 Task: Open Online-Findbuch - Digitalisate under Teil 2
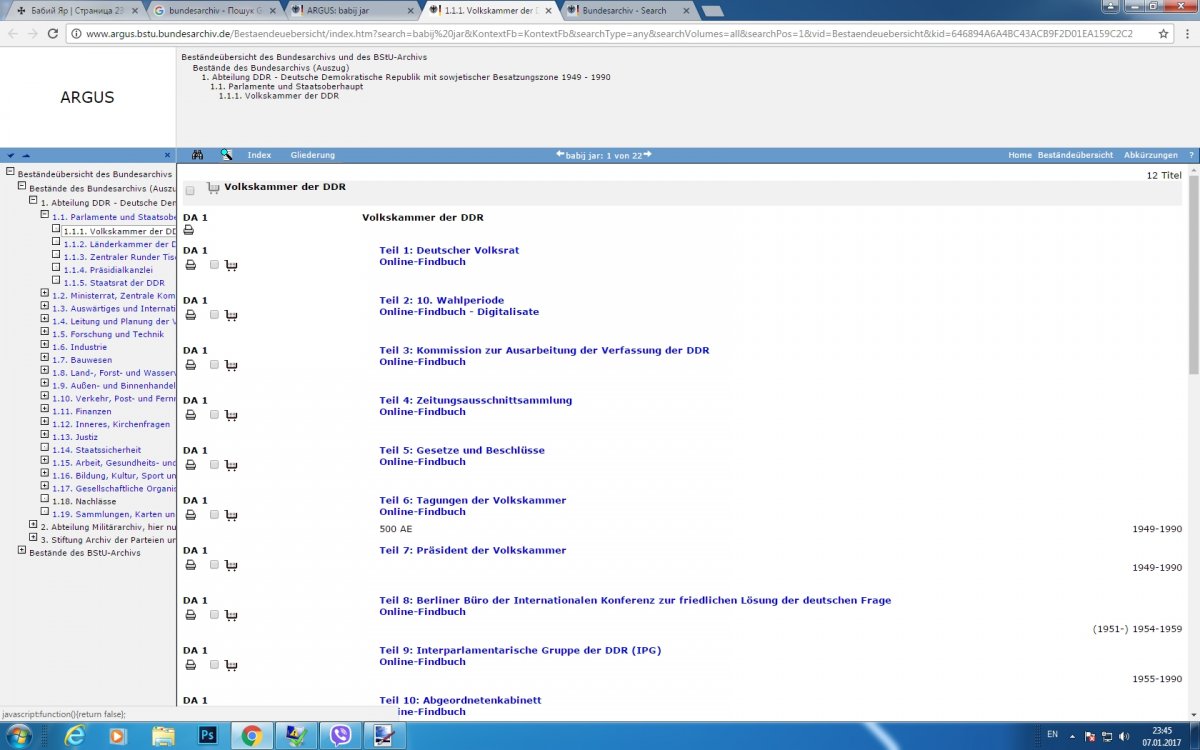pyautogui.click(x=459, y=312)
